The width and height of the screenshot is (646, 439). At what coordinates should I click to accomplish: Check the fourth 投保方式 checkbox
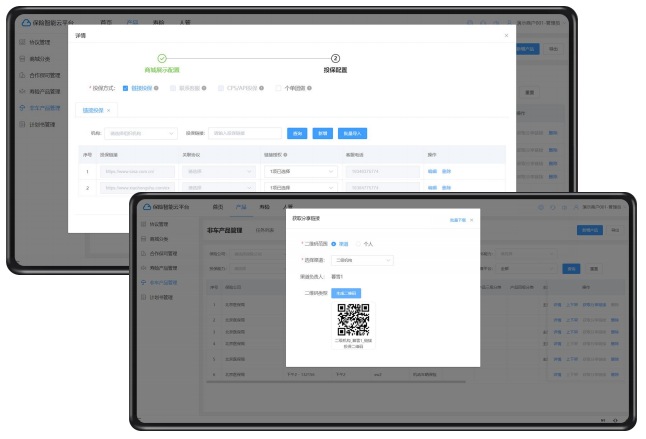tap(279, 88)
